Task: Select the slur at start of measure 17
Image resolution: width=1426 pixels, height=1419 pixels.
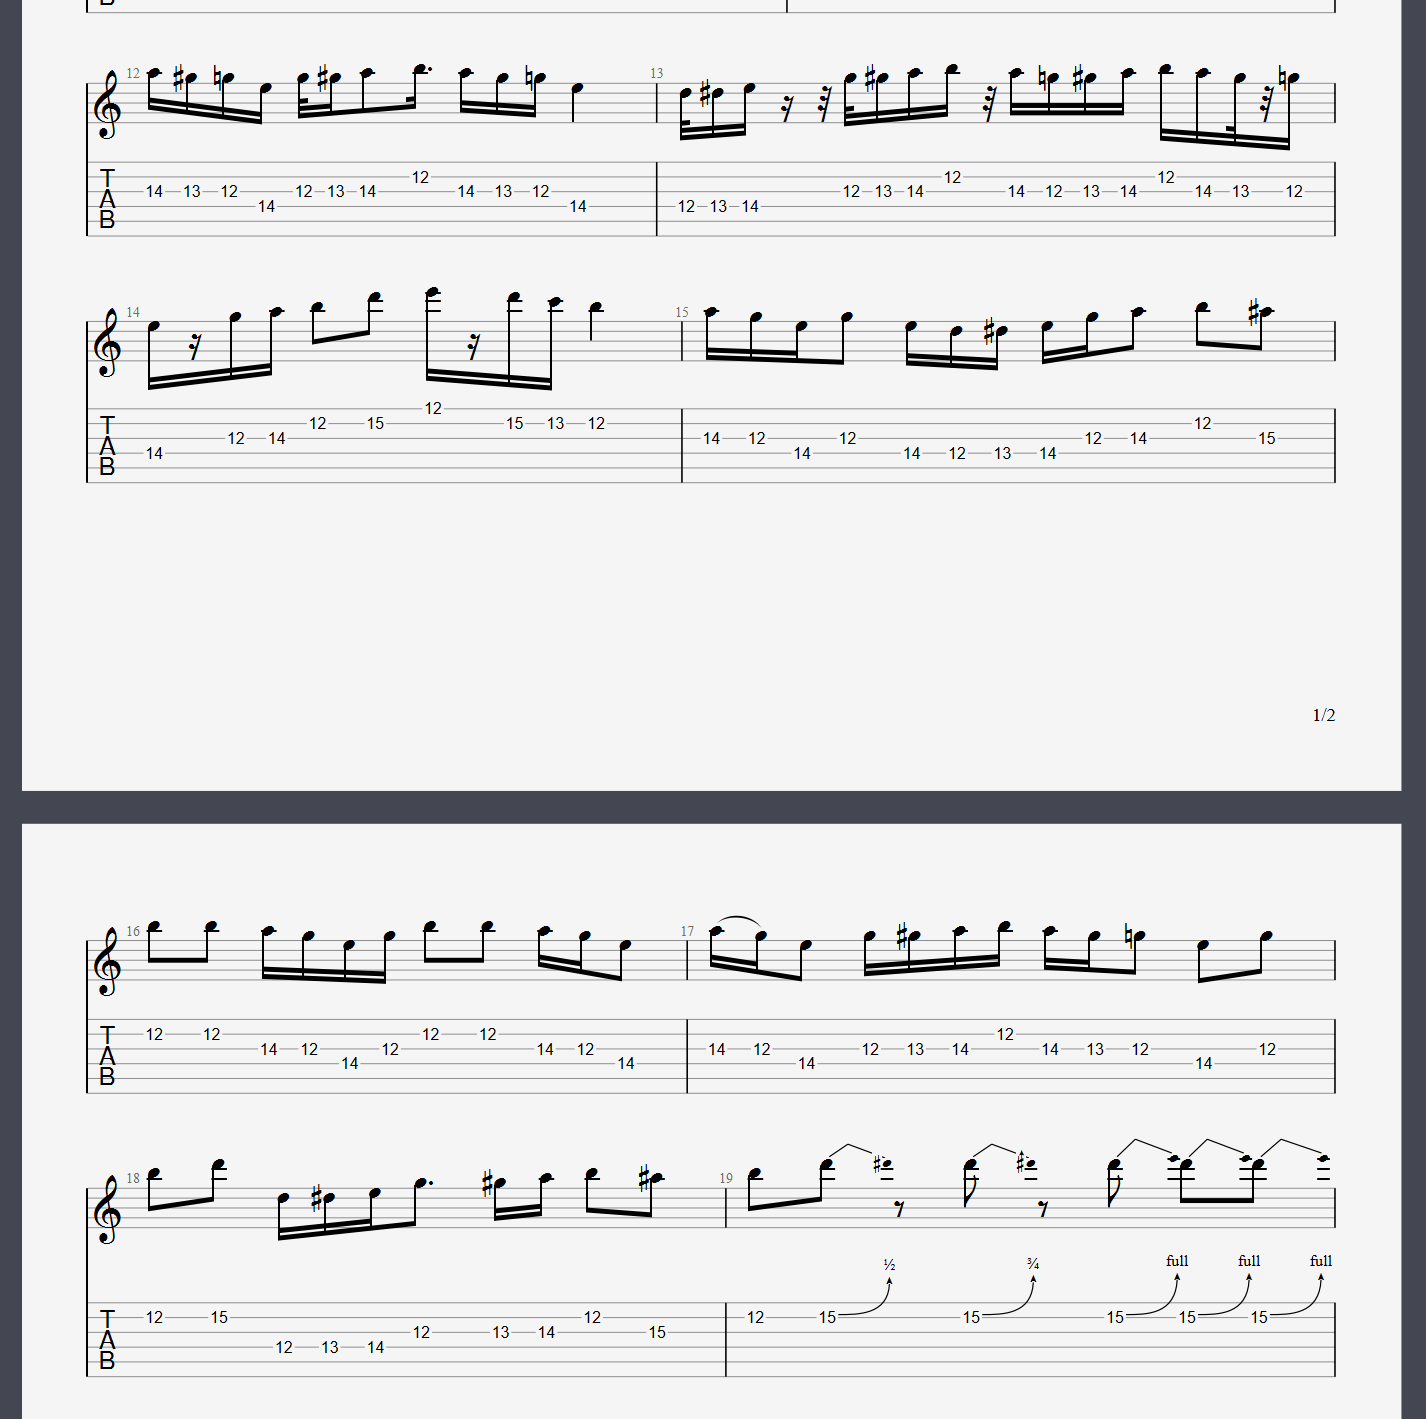Action: point(738,921)
